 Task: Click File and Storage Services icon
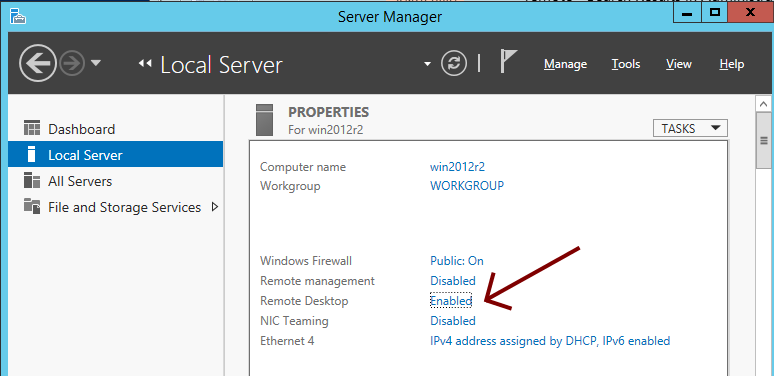tap(32, 206)
